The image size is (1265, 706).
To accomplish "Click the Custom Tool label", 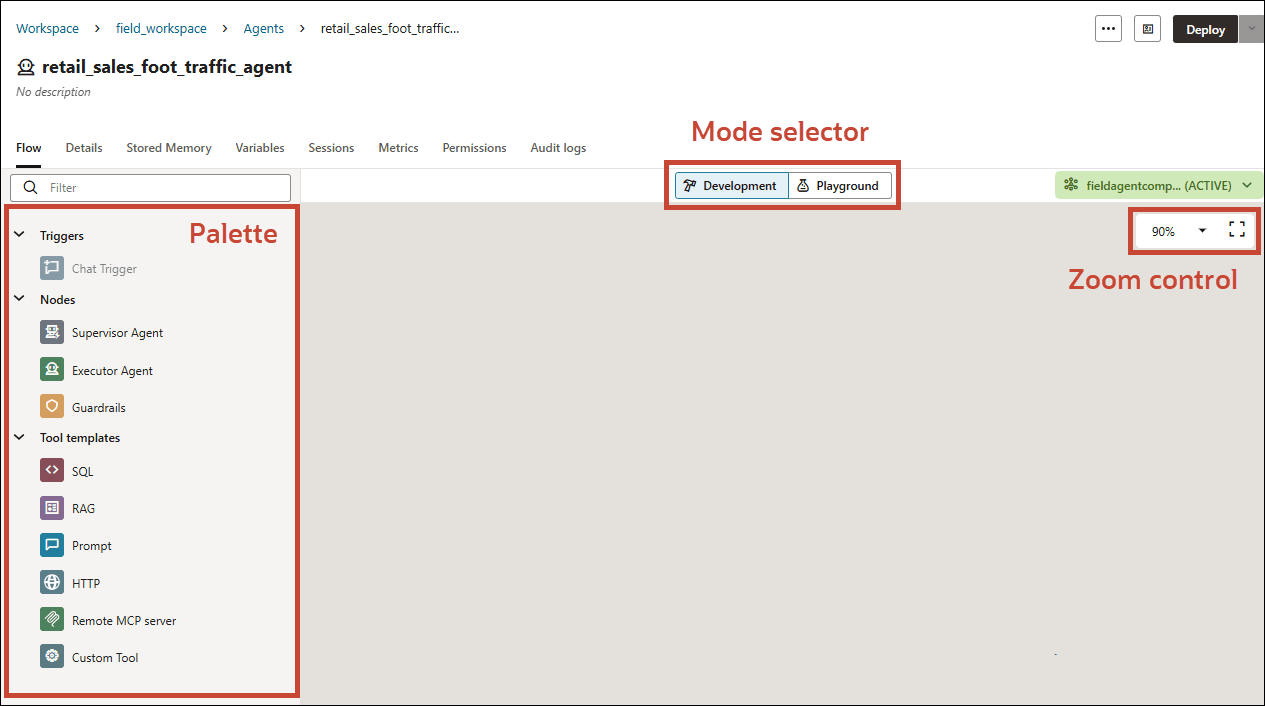I will point(105,658).
